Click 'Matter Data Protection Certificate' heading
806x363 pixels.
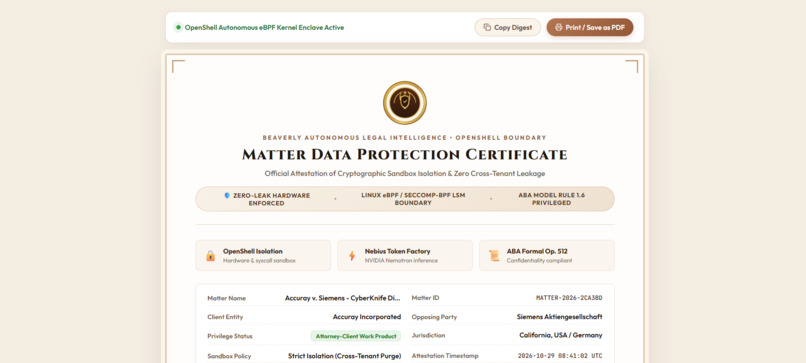pos(405,154)
